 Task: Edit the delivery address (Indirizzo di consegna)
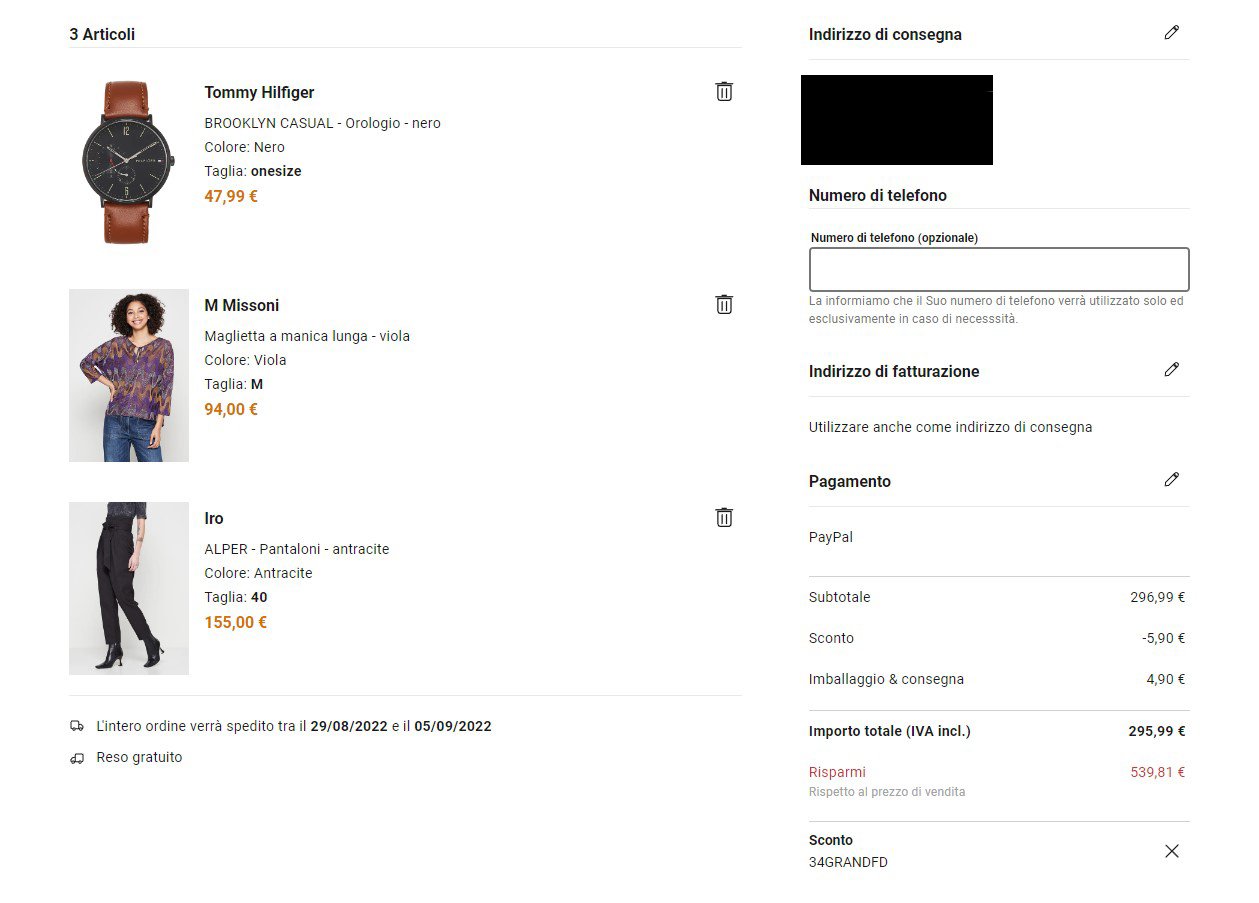coord(1171,33)
